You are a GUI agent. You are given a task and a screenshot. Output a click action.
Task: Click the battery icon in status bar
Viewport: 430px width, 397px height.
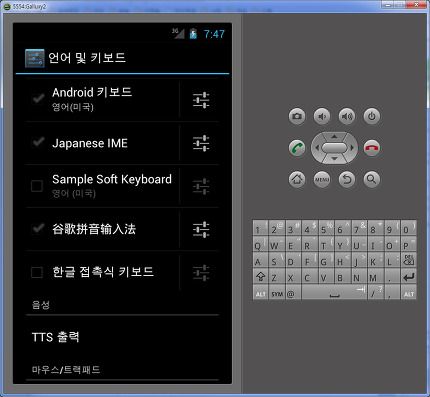(193, 34)
